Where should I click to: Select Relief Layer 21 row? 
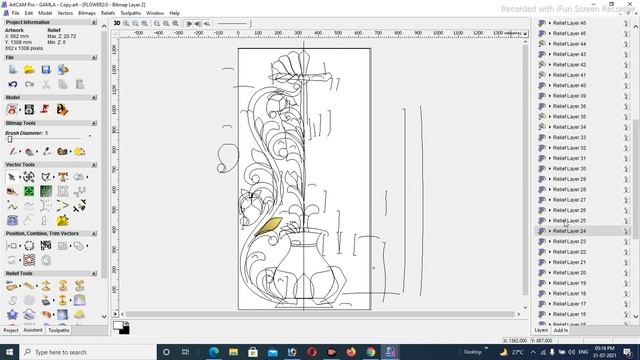582,262
